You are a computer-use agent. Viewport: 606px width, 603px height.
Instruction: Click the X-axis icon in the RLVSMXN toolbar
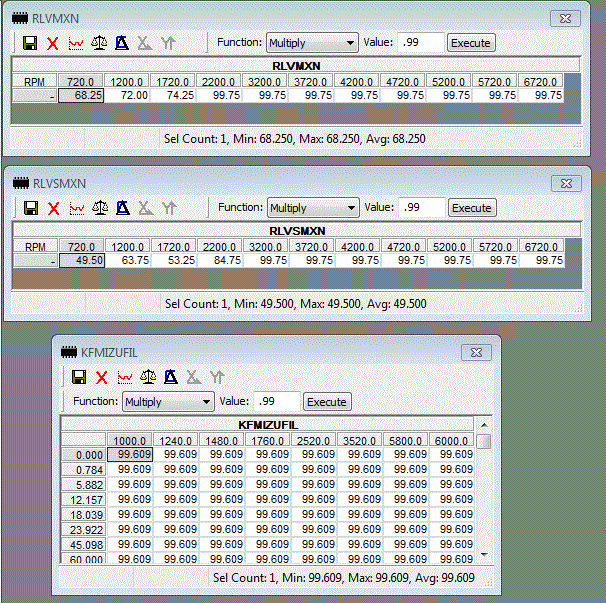click(146, 208)
